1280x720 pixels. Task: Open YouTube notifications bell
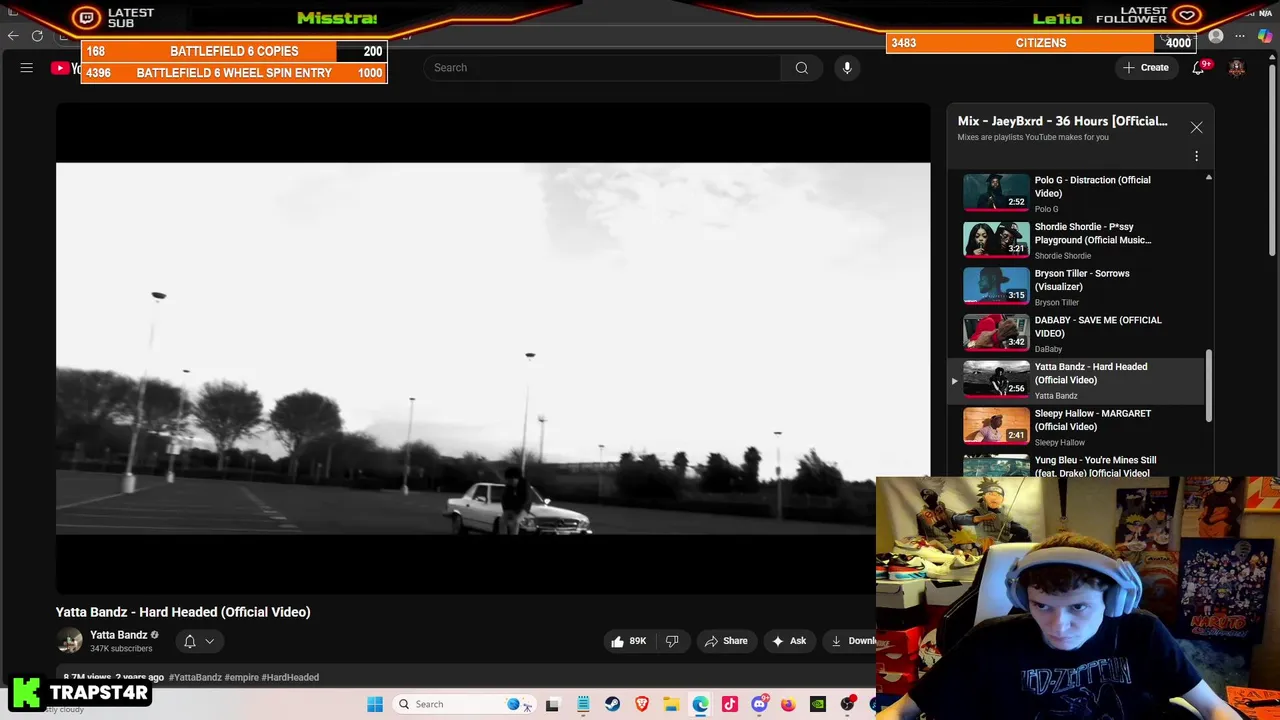click(x=1198, y=68)
